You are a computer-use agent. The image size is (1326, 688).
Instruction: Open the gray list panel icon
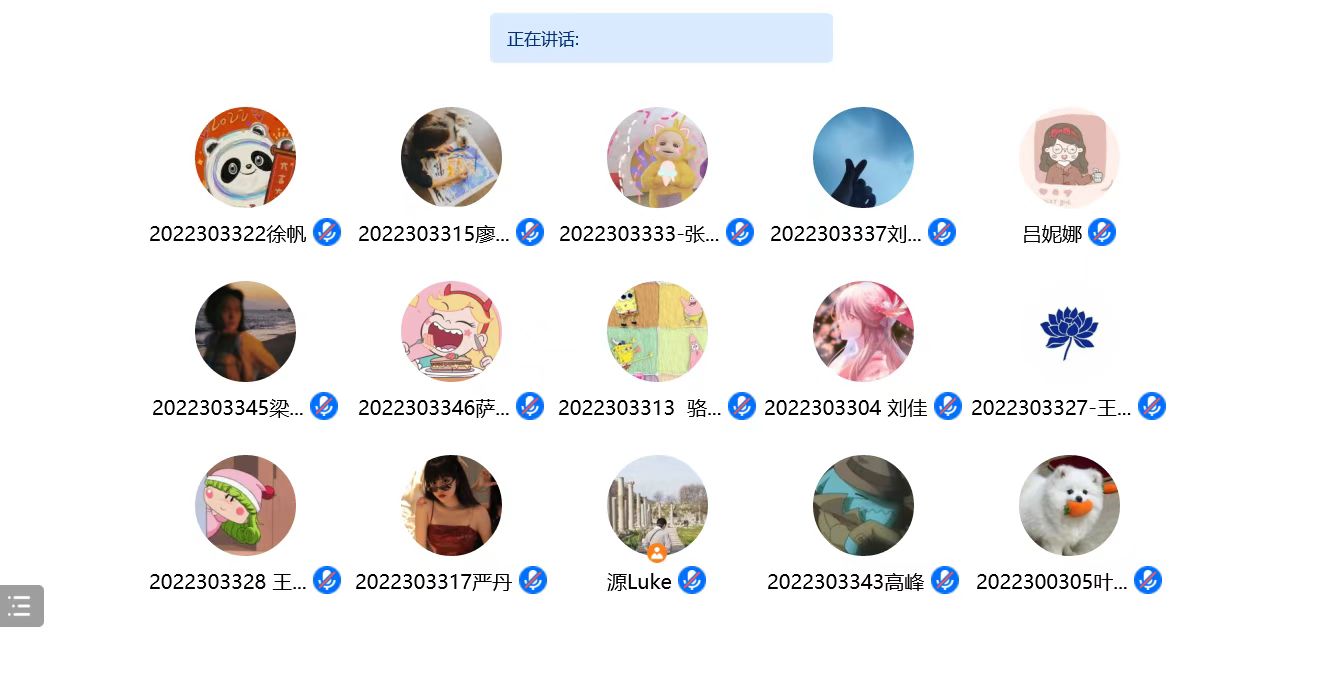pyautogui.click(x=21, y=605)
